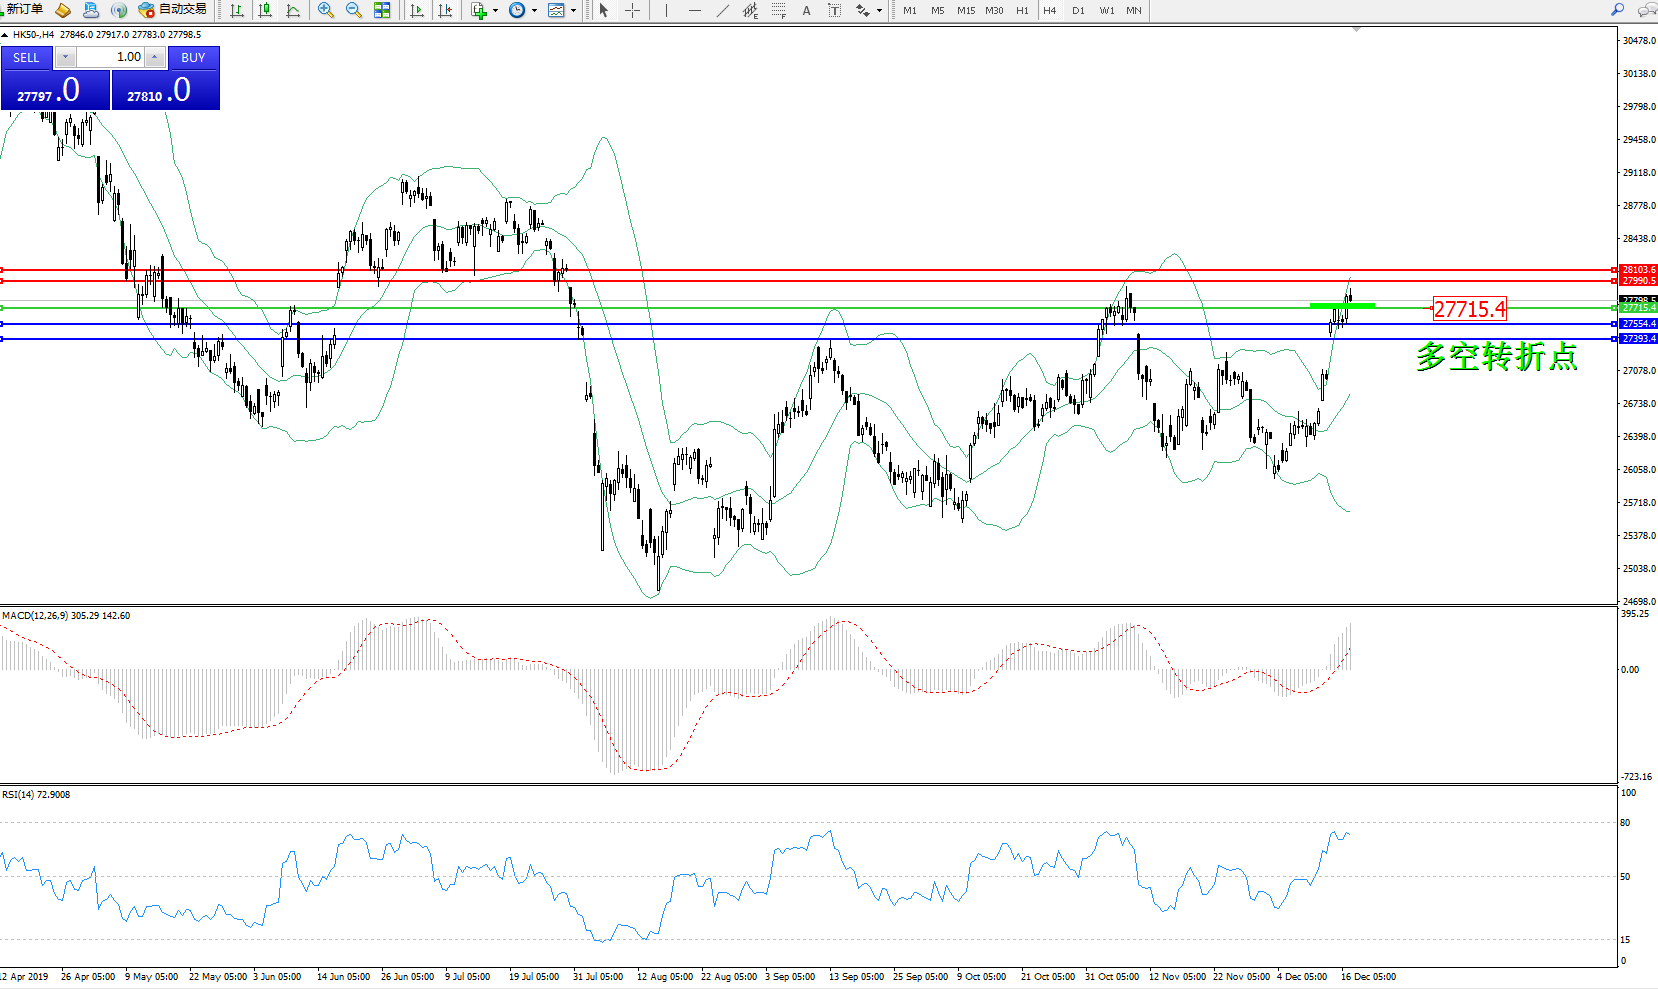Click the Zoom Out magnifier icon
The height and width of the screenshot is (989, 1658).
pos(354,10)
